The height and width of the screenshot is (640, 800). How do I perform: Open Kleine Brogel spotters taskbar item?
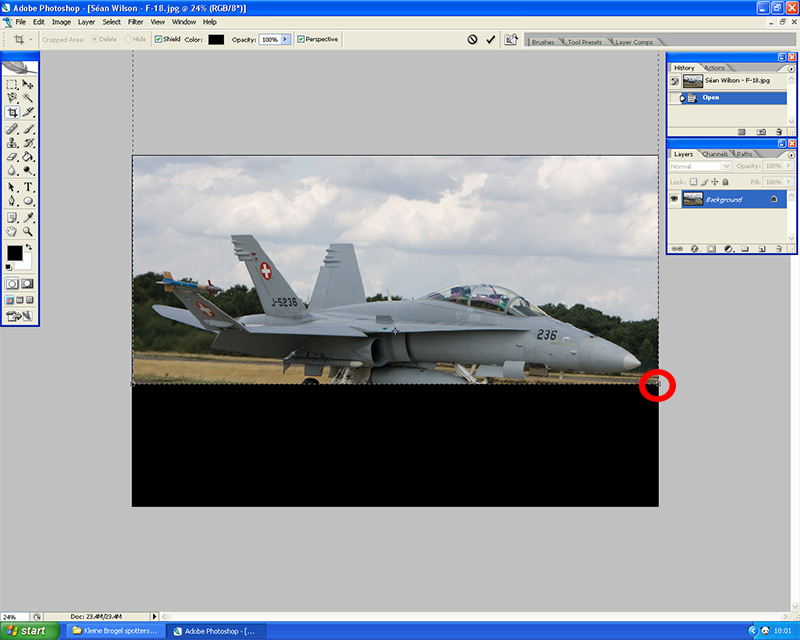(115, 631)
